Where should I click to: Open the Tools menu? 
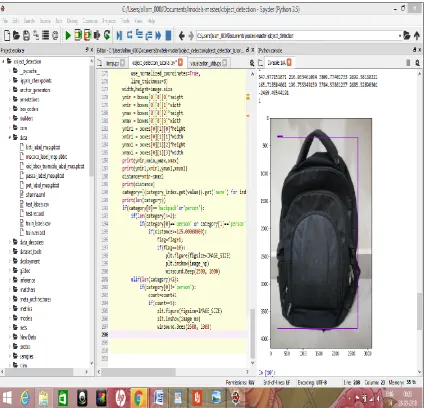pyautogui.click(x=125, y=21)
